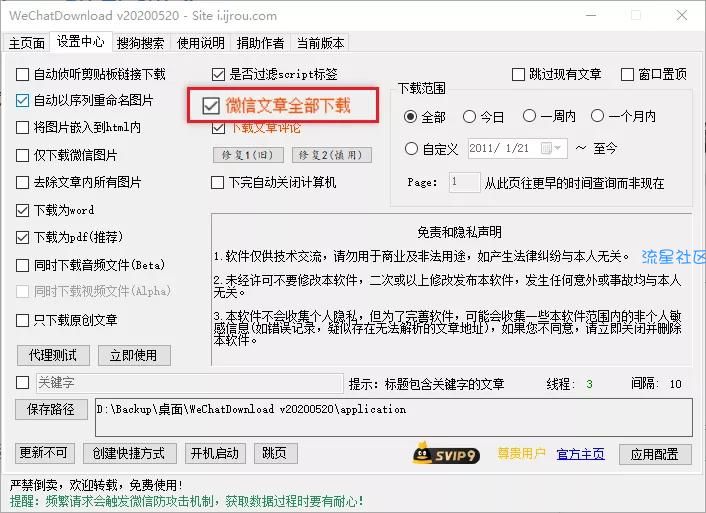Open the 使用说明 tab
Screen dimensions: 706x513
click(x=201, y=43)
